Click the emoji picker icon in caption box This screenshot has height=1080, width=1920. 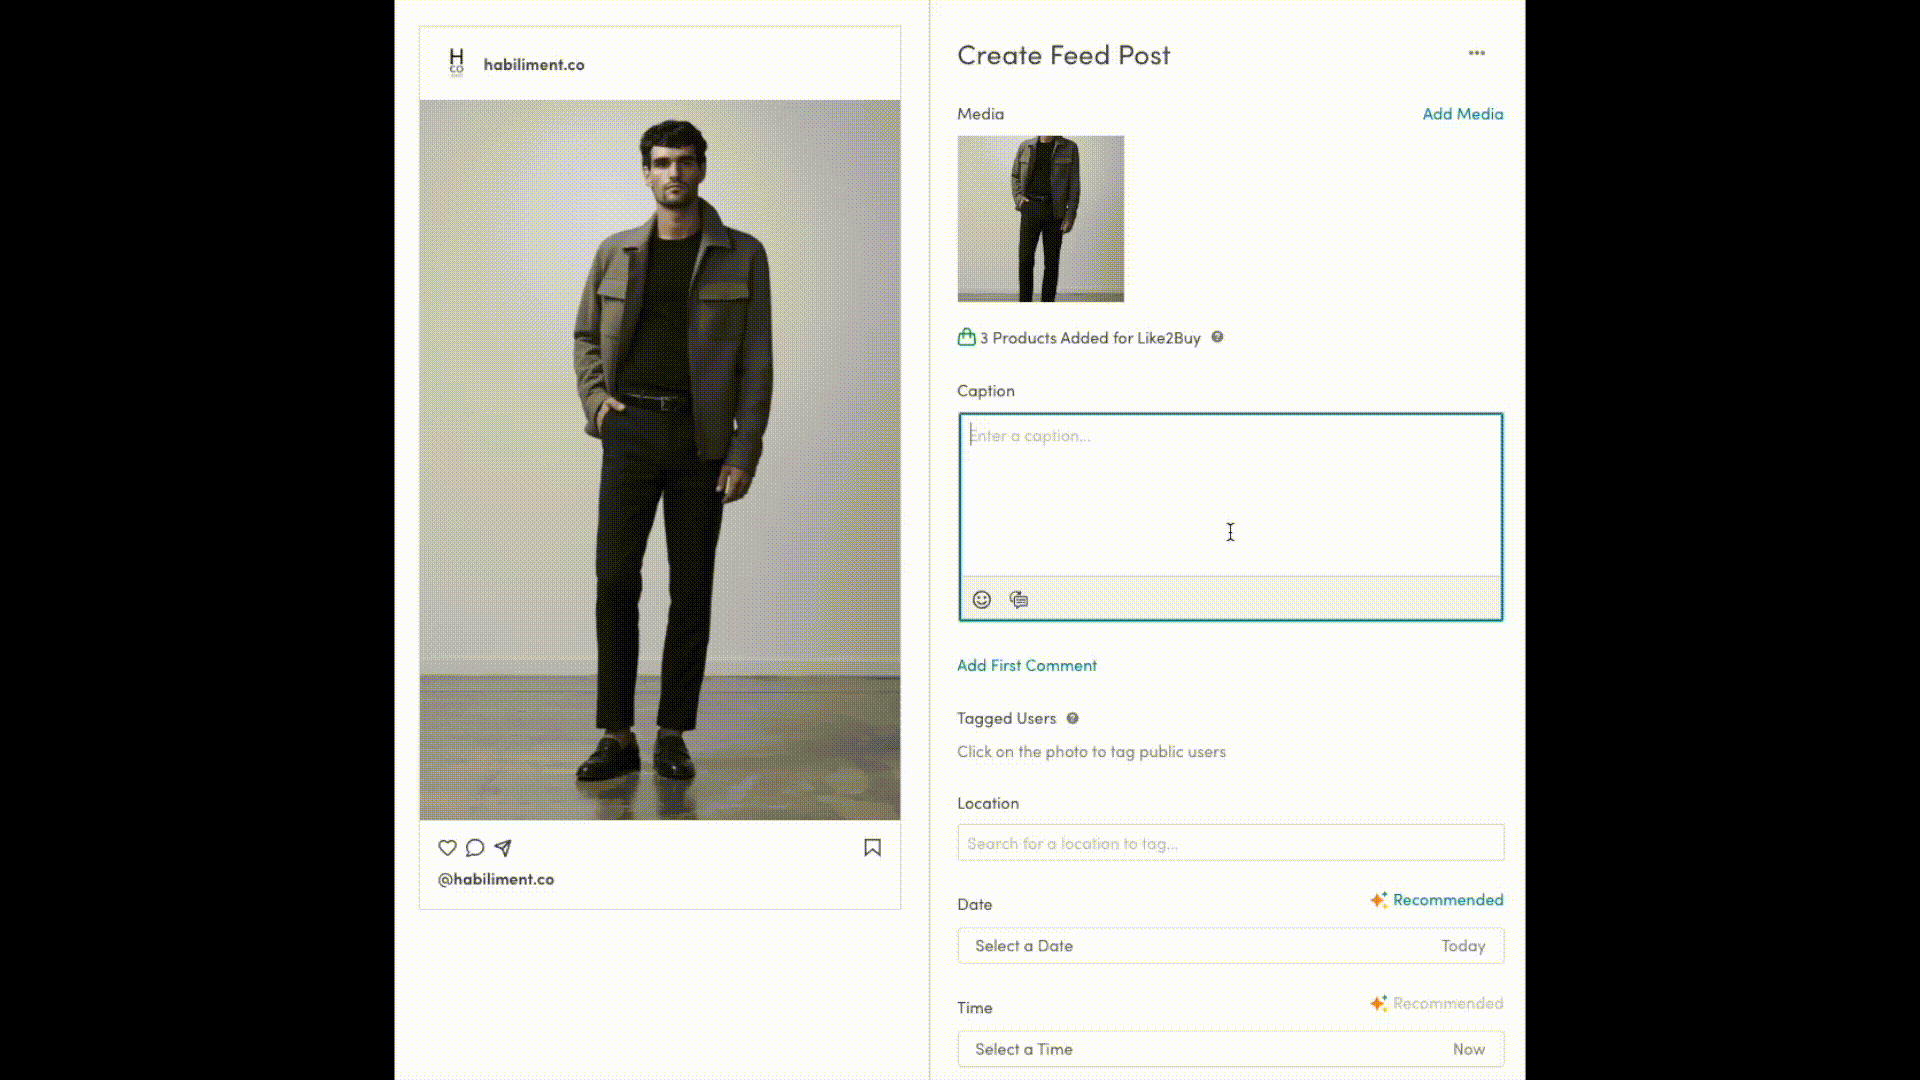click(x=981, y=599)
